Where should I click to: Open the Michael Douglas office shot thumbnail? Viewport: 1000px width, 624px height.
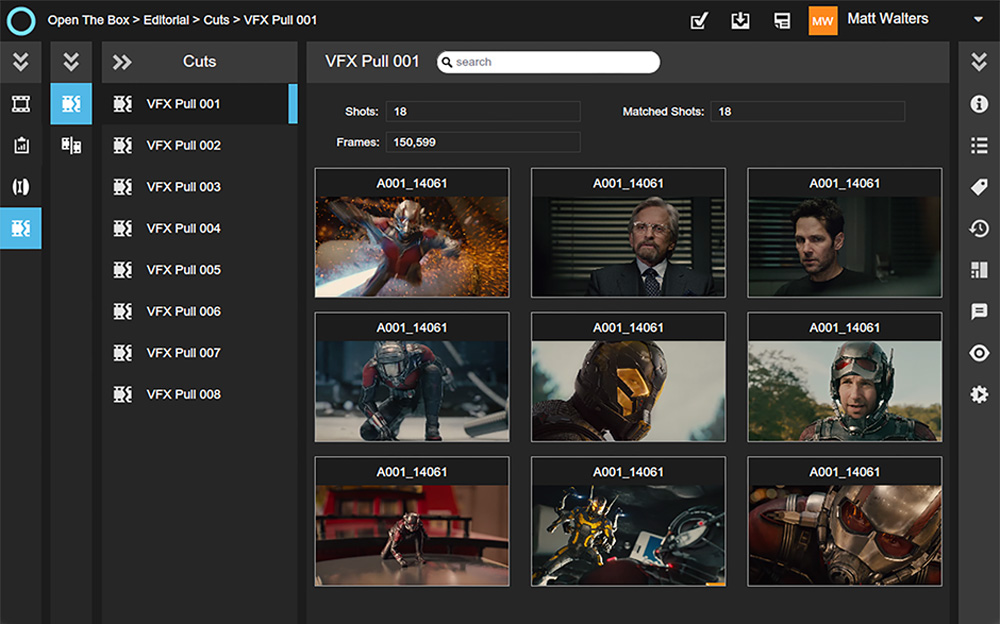[x=628, y=245]
